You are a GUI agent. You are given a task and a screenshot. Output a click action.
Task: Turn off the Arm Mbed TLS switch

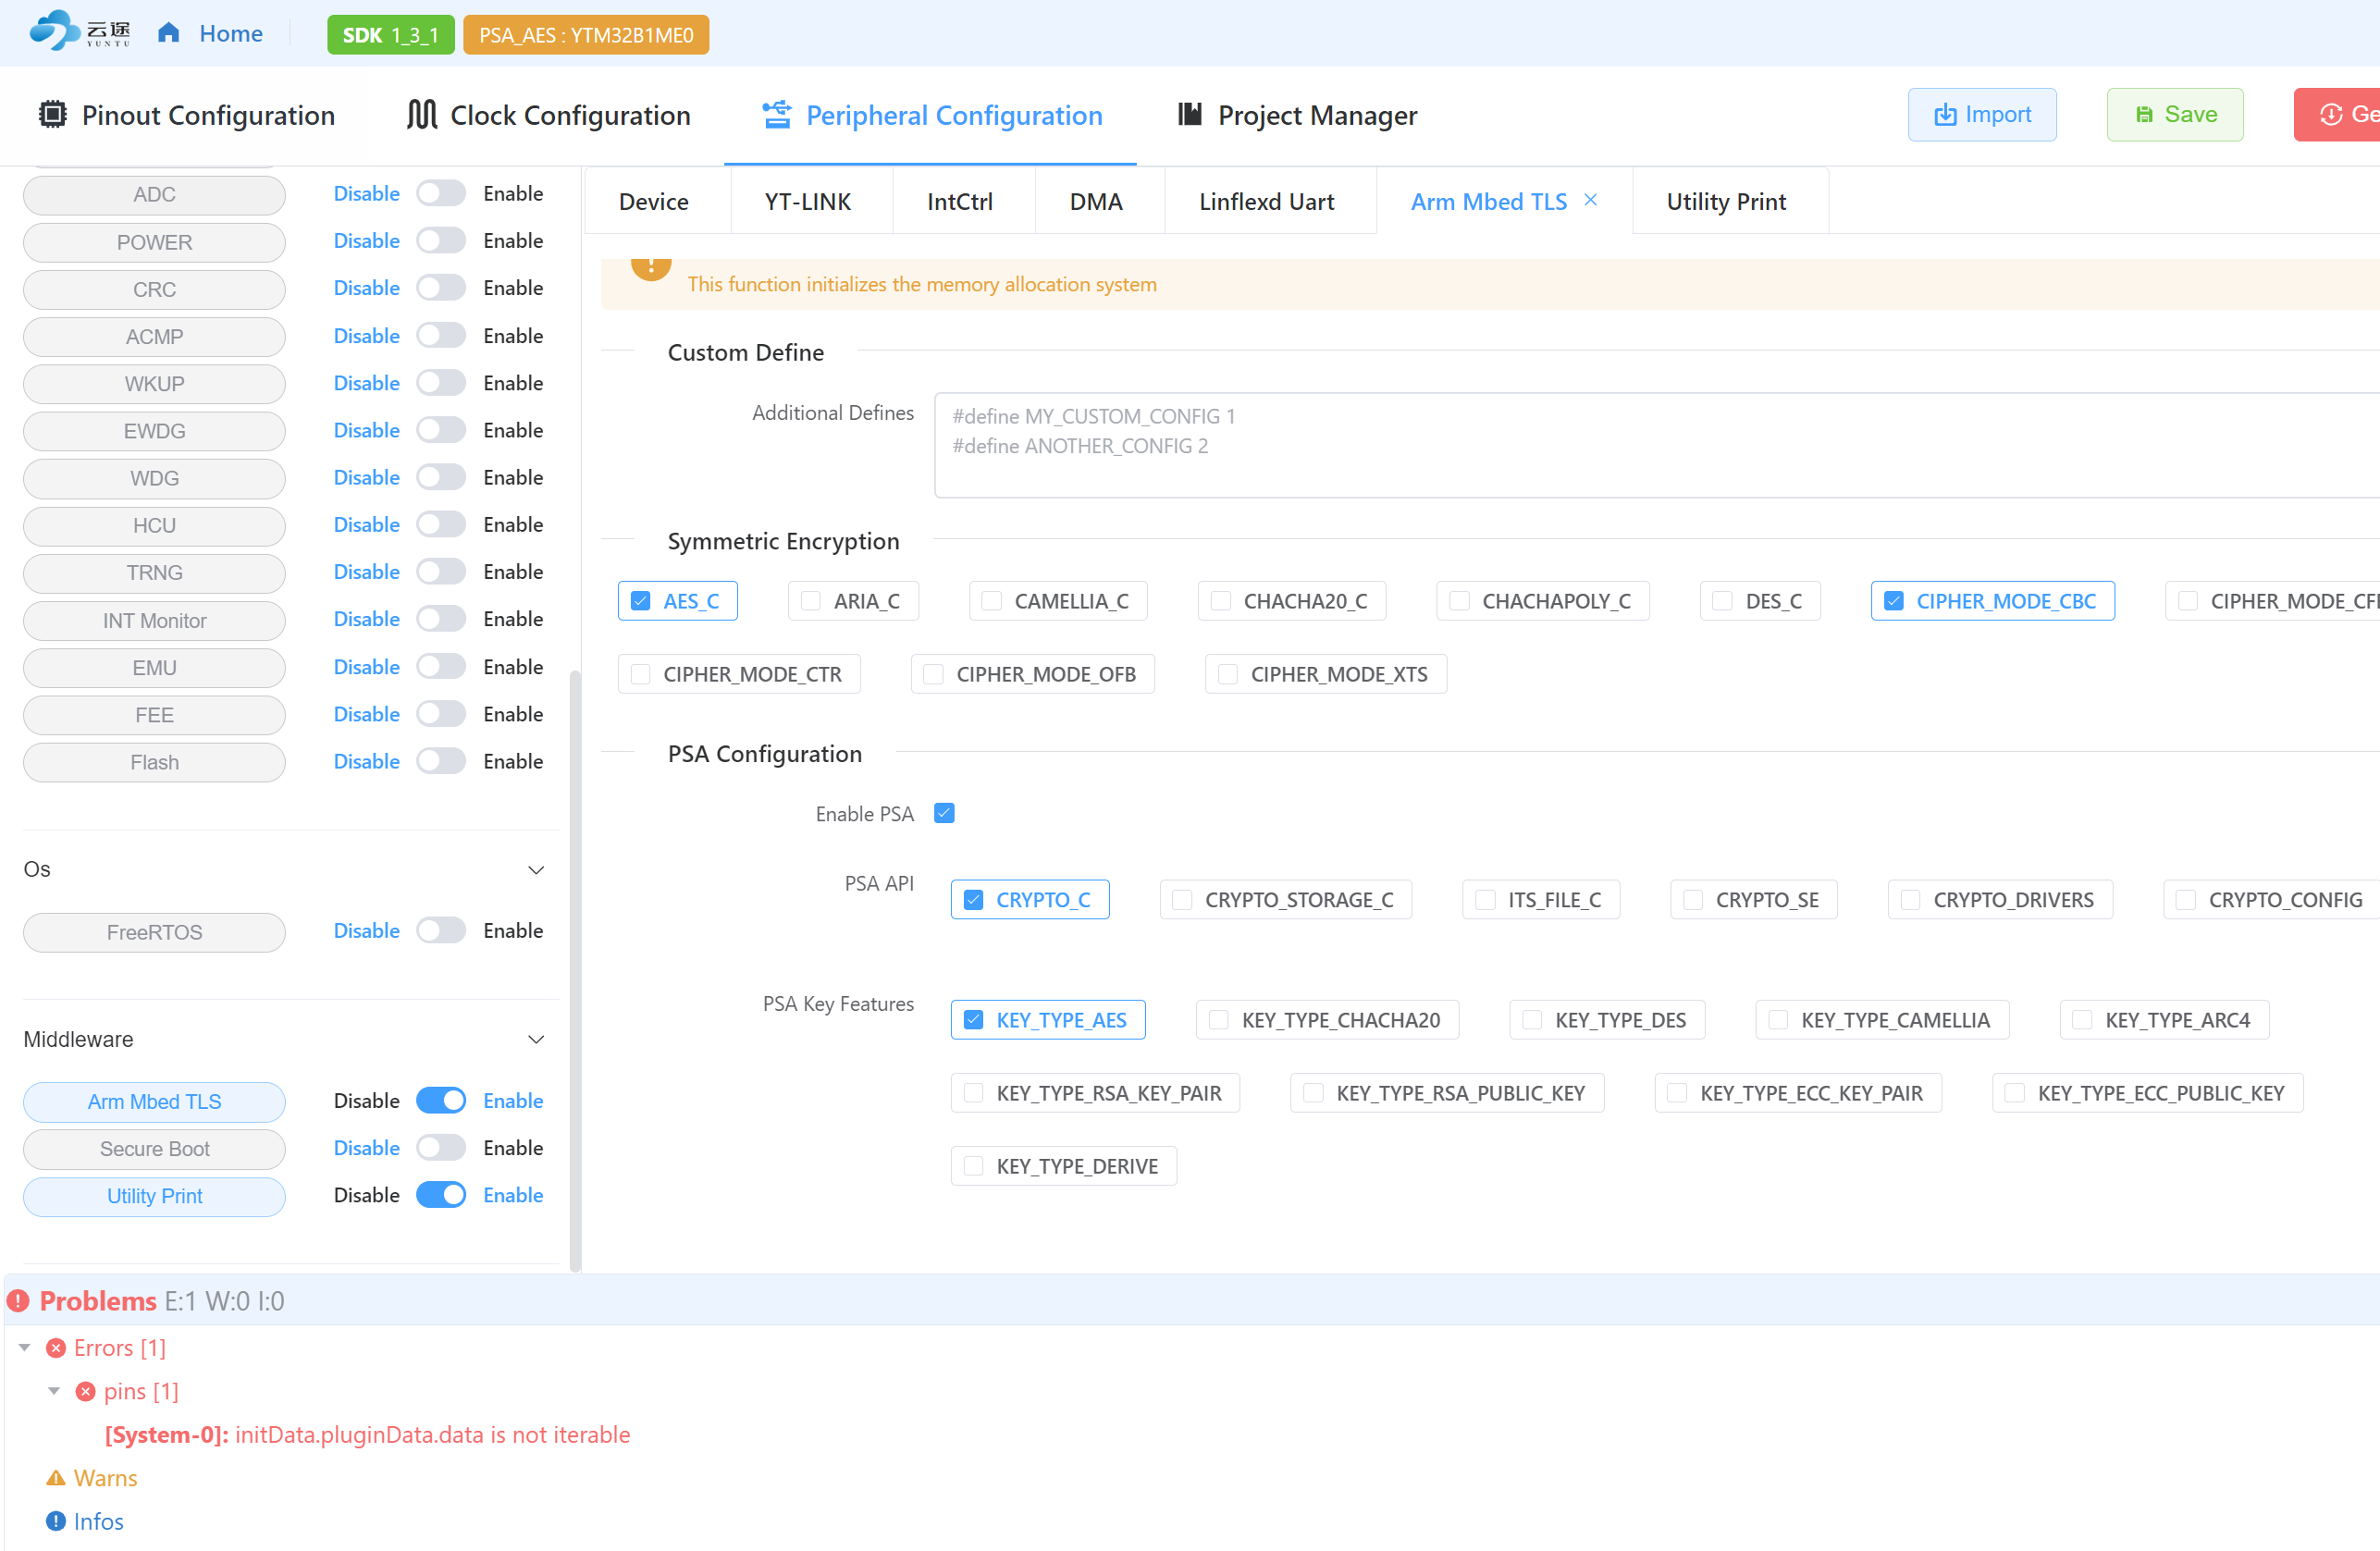coord(441,1101)
